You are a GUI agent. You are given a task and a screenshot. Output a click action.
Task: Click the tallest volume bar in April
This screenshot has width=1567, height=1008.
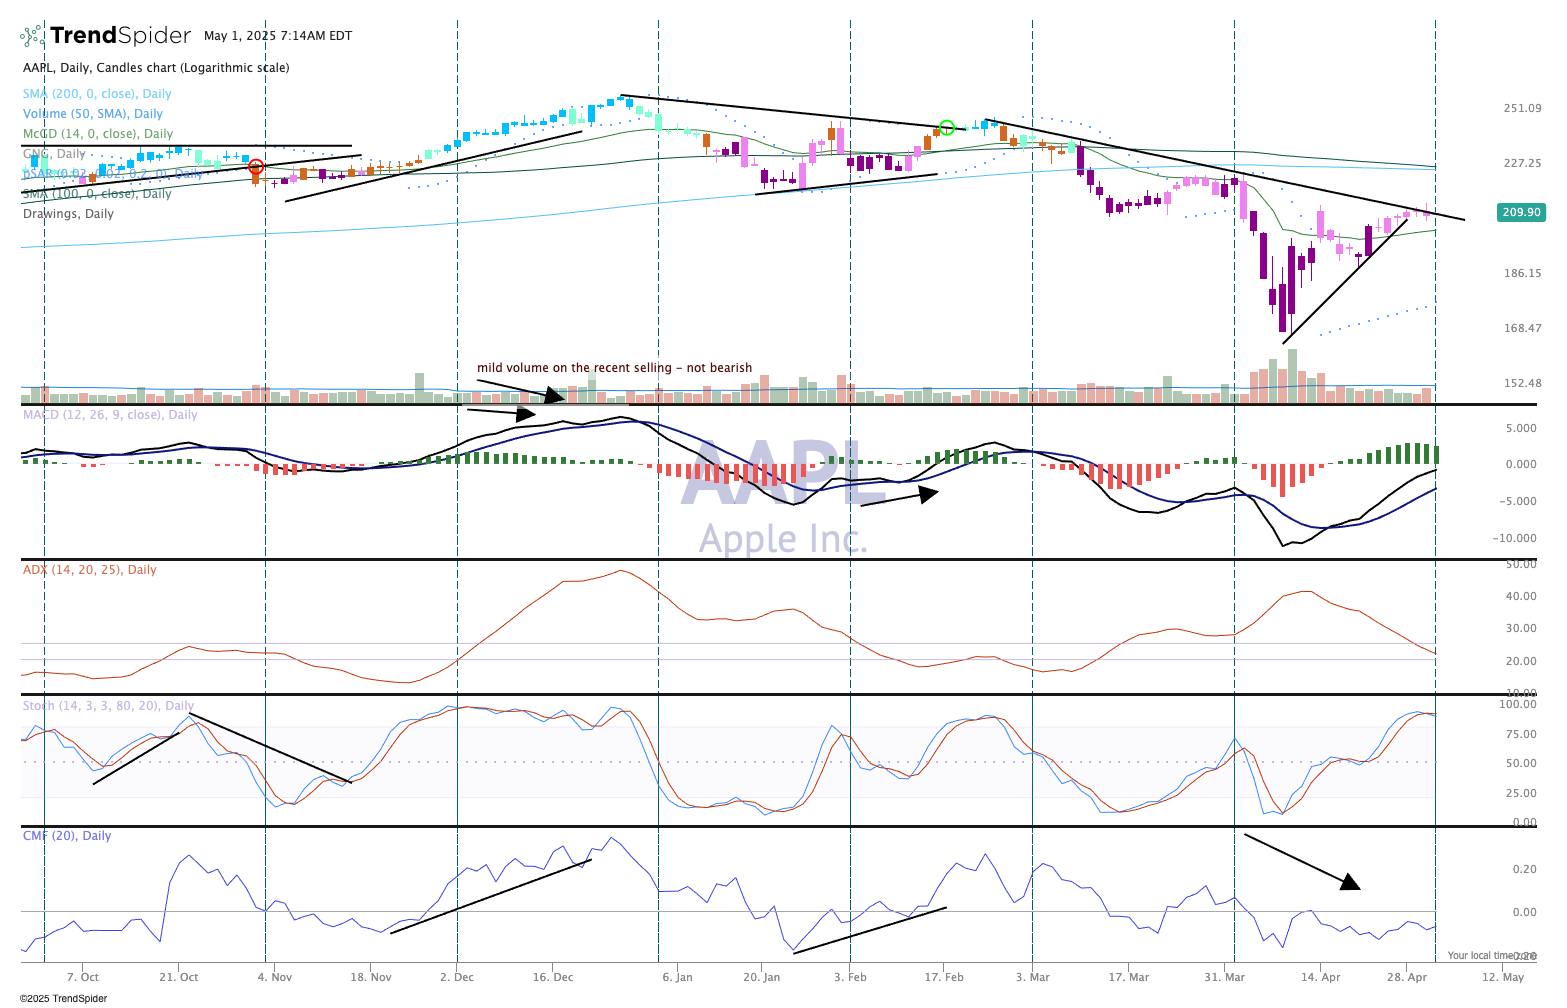click(x=1291, y=375)
